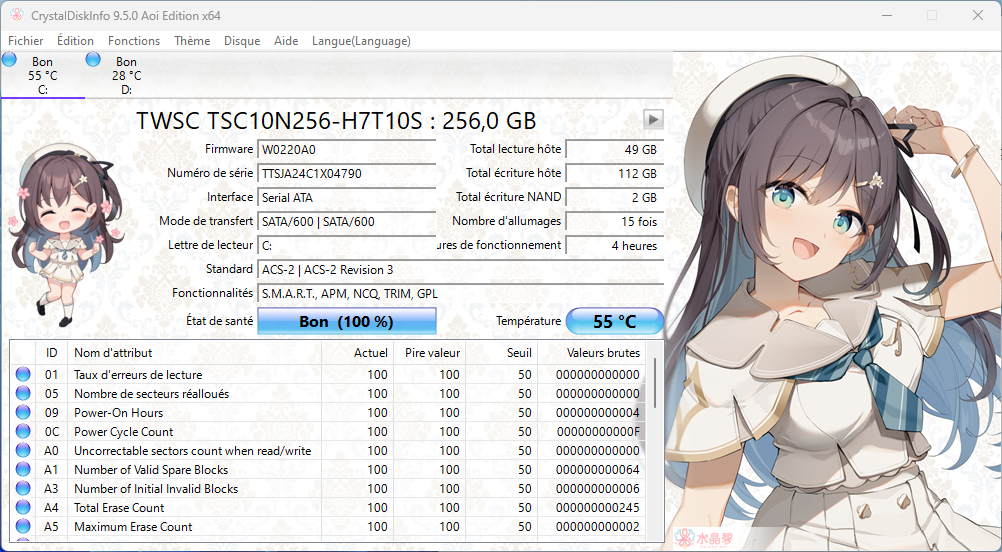The image size is (1002, 552).
Task: Click raw value 000000000245
Action: (x=597, y=508)
